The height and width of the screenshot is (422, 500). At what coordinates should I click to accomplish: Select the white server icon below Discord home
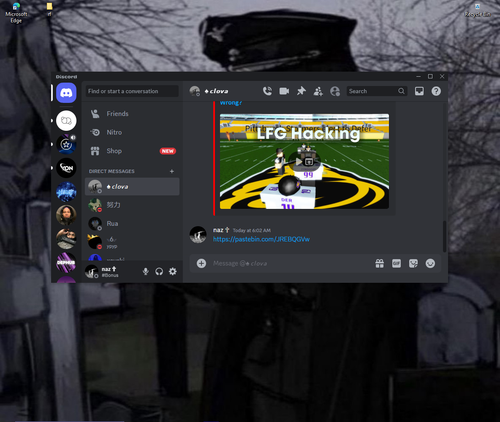(66, 120)
